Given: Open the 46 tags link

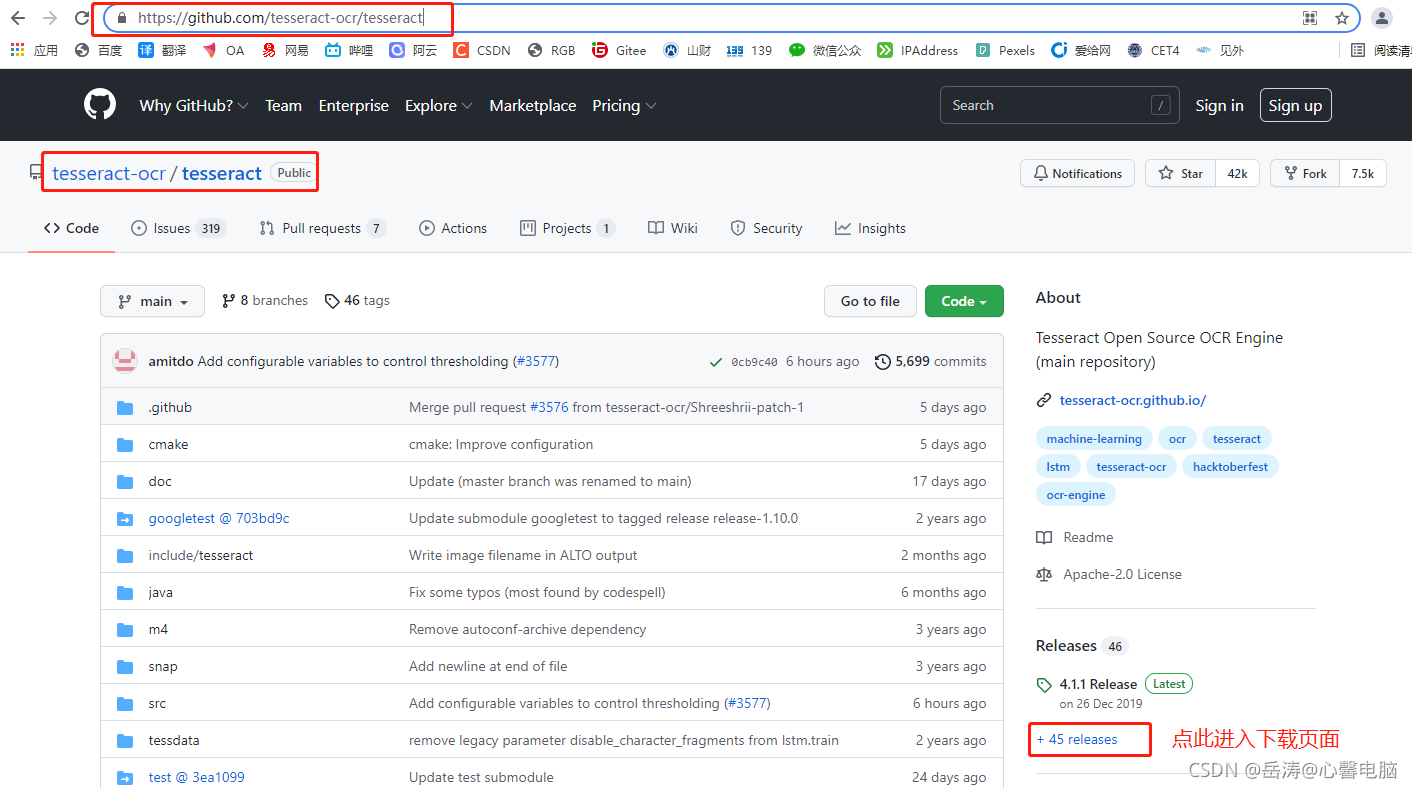Looking at the screenshot, I should point(357,300).
